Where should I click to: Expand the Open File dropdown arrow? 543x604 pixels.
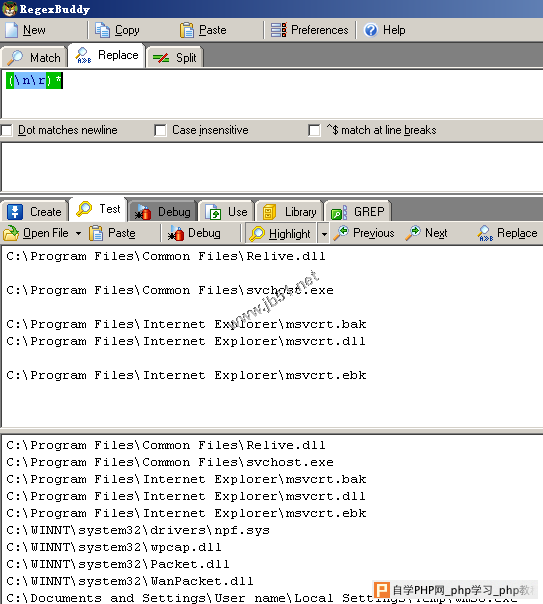click(x=78, y=233)
